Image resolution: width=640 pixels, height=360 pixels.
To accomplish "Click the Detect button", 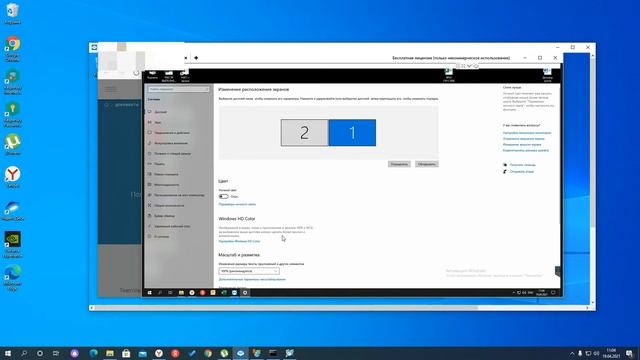I will [427, 164].
